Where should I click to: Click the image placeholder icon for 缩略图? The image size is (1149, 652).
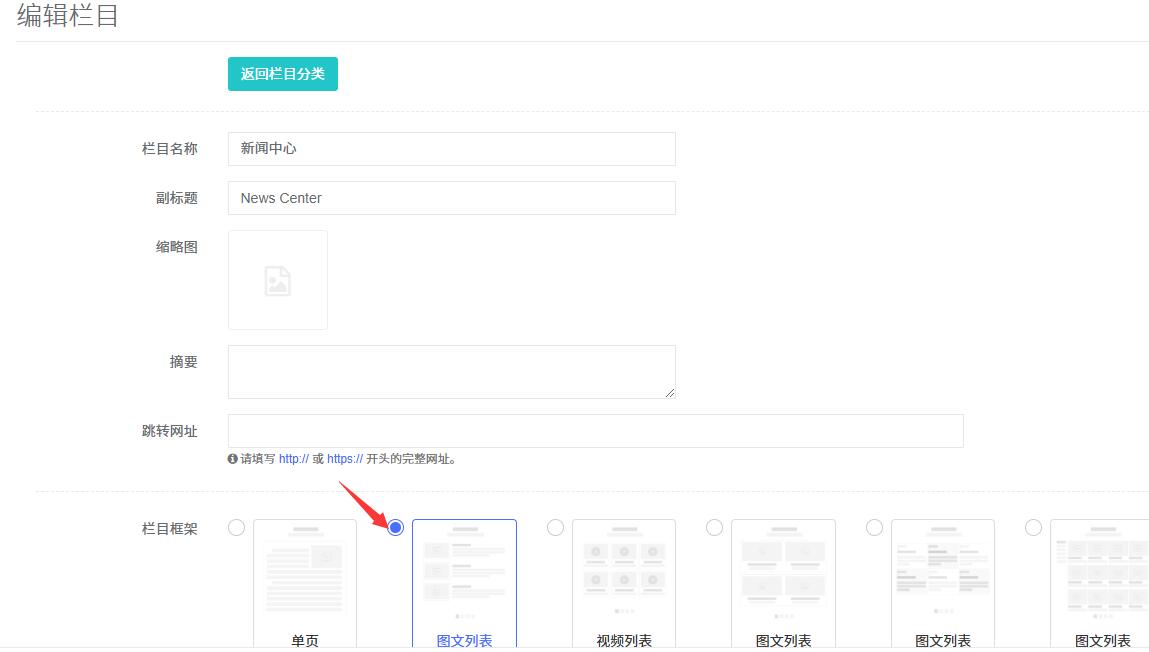278,280
